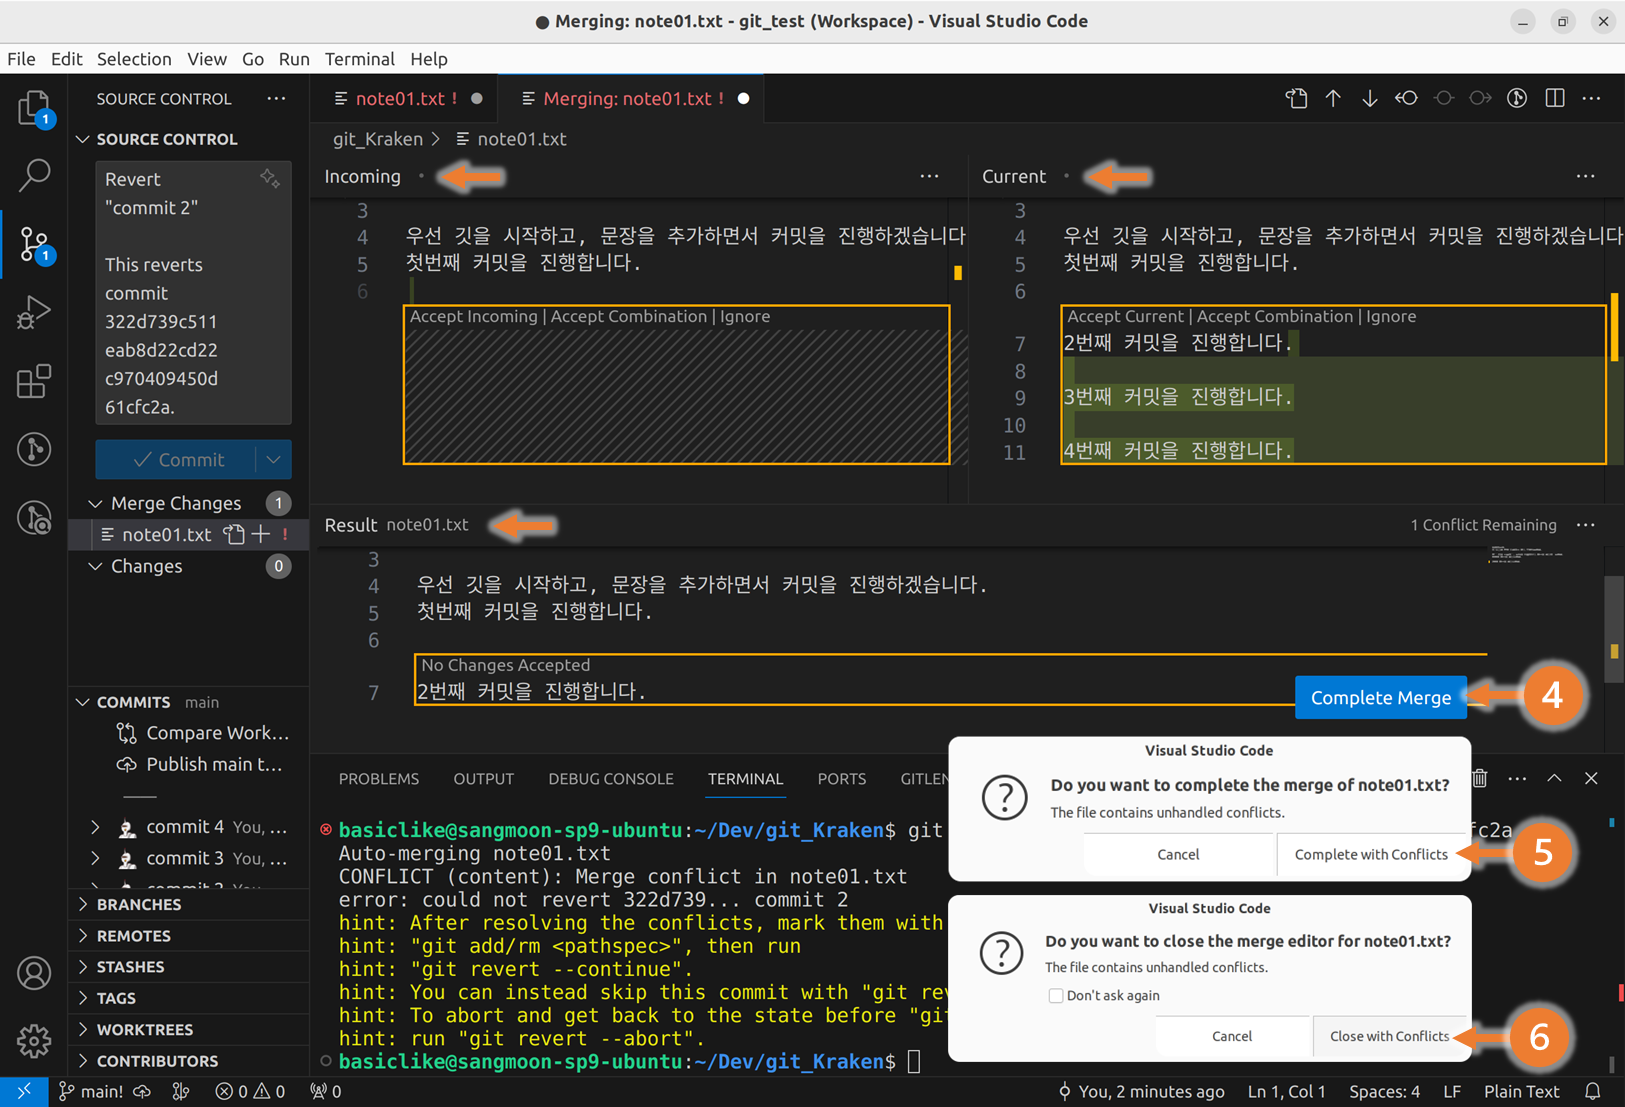Maximize the panel with chevron-up icon
1625x1107 pixels.
tap(1554, 778)
